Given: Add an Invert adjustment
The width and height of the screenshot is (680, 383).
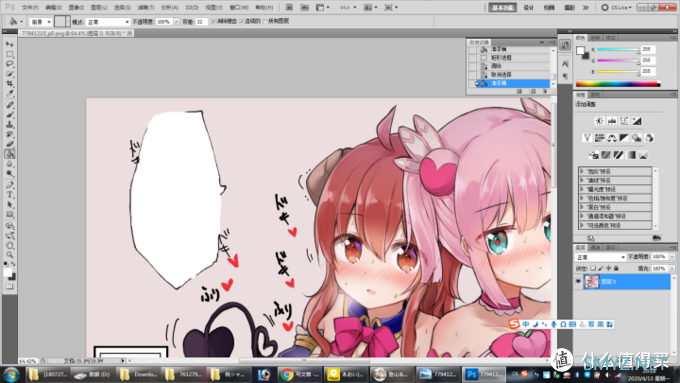Looking at the screenshot, I should tap(593, 155).
